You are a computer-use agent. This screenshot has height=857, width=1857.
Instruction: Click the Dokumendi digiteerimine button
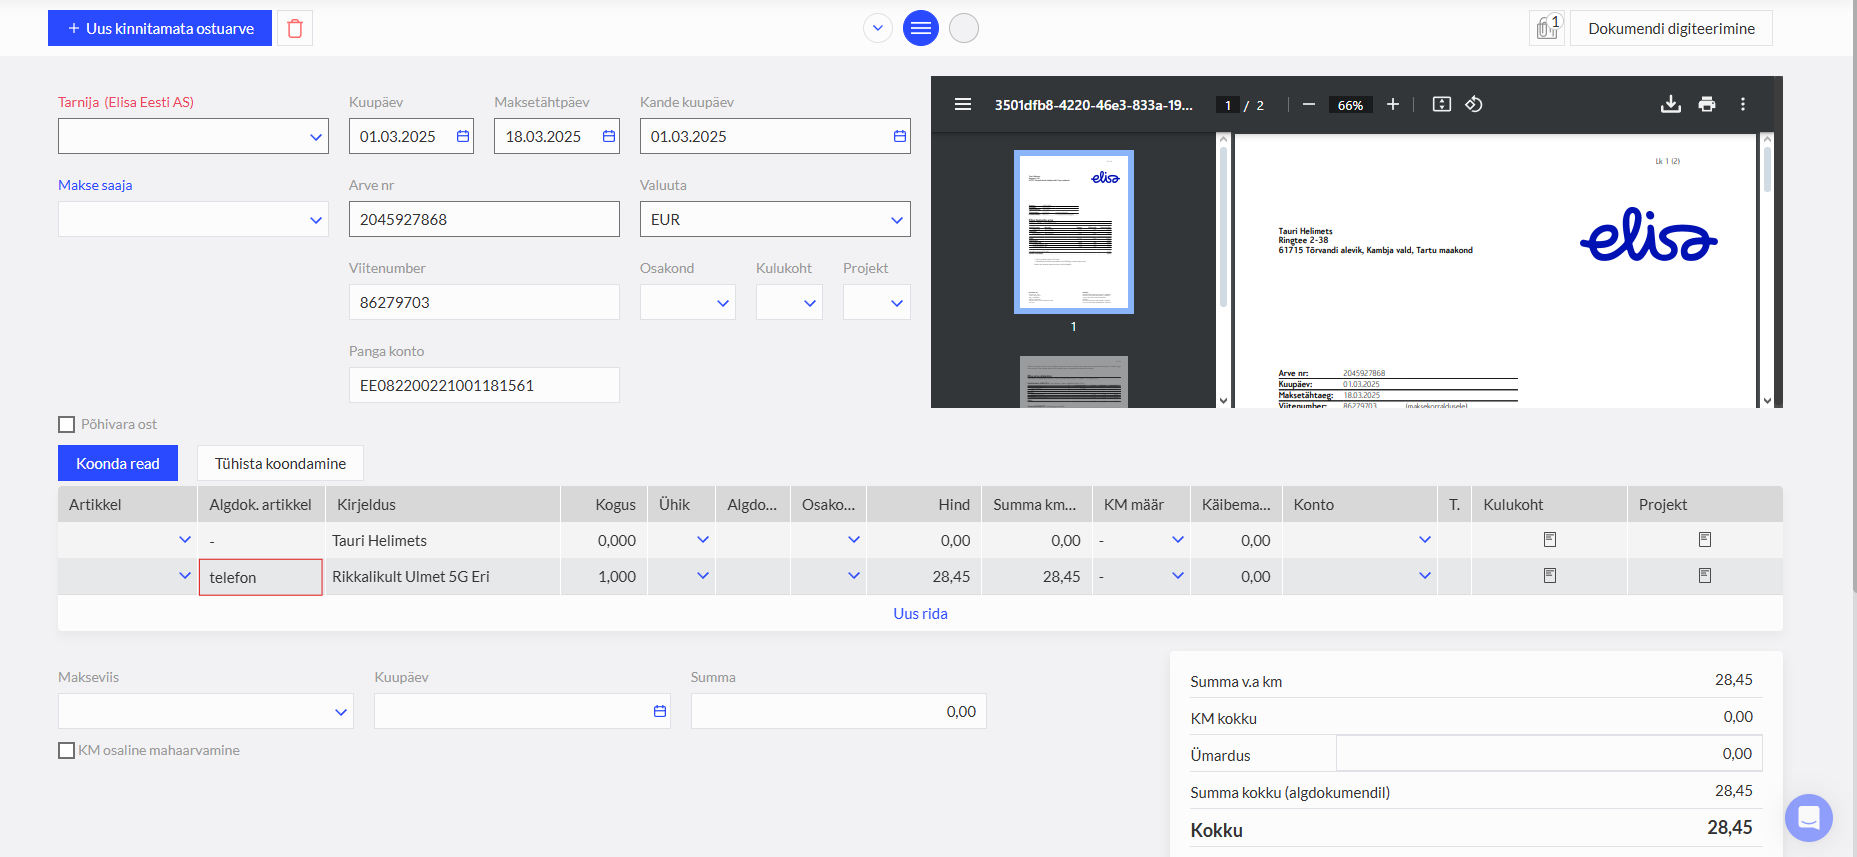1671,28
